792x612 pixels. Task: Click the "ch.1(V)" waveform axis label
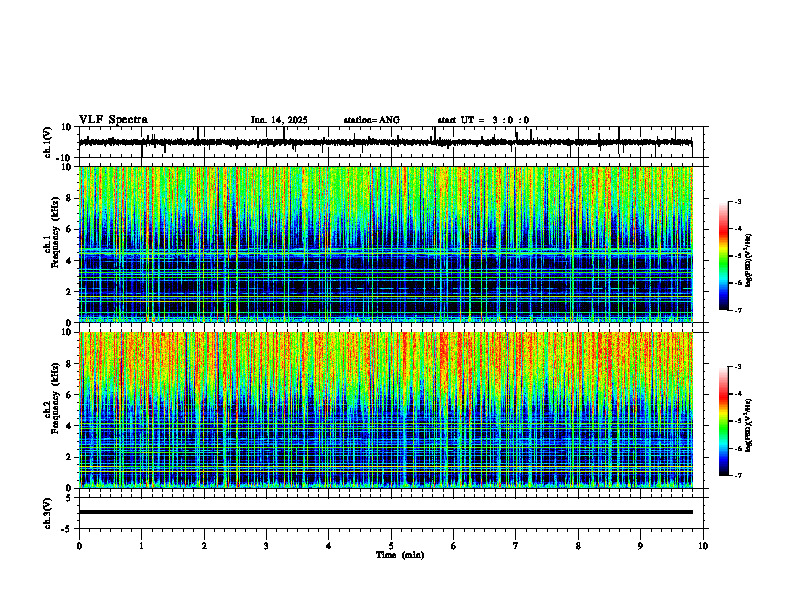(48, 142)
